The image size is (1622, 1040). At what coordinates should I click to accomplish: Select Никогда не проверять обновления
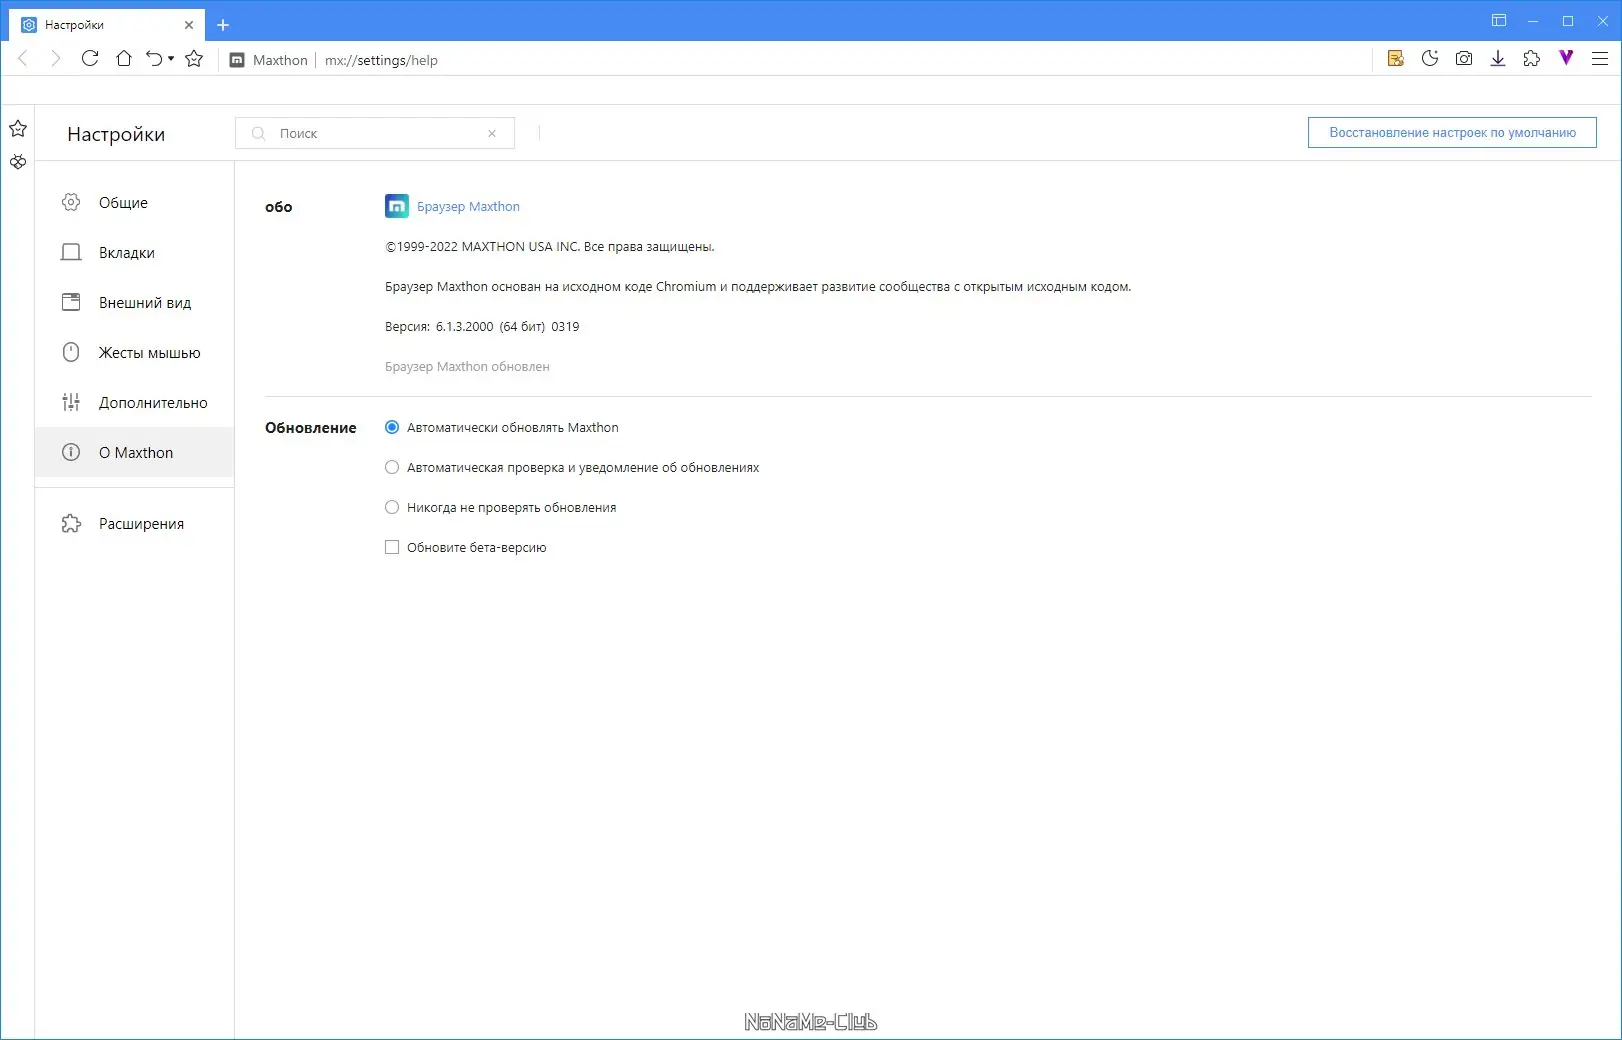(x=392, y=507)
